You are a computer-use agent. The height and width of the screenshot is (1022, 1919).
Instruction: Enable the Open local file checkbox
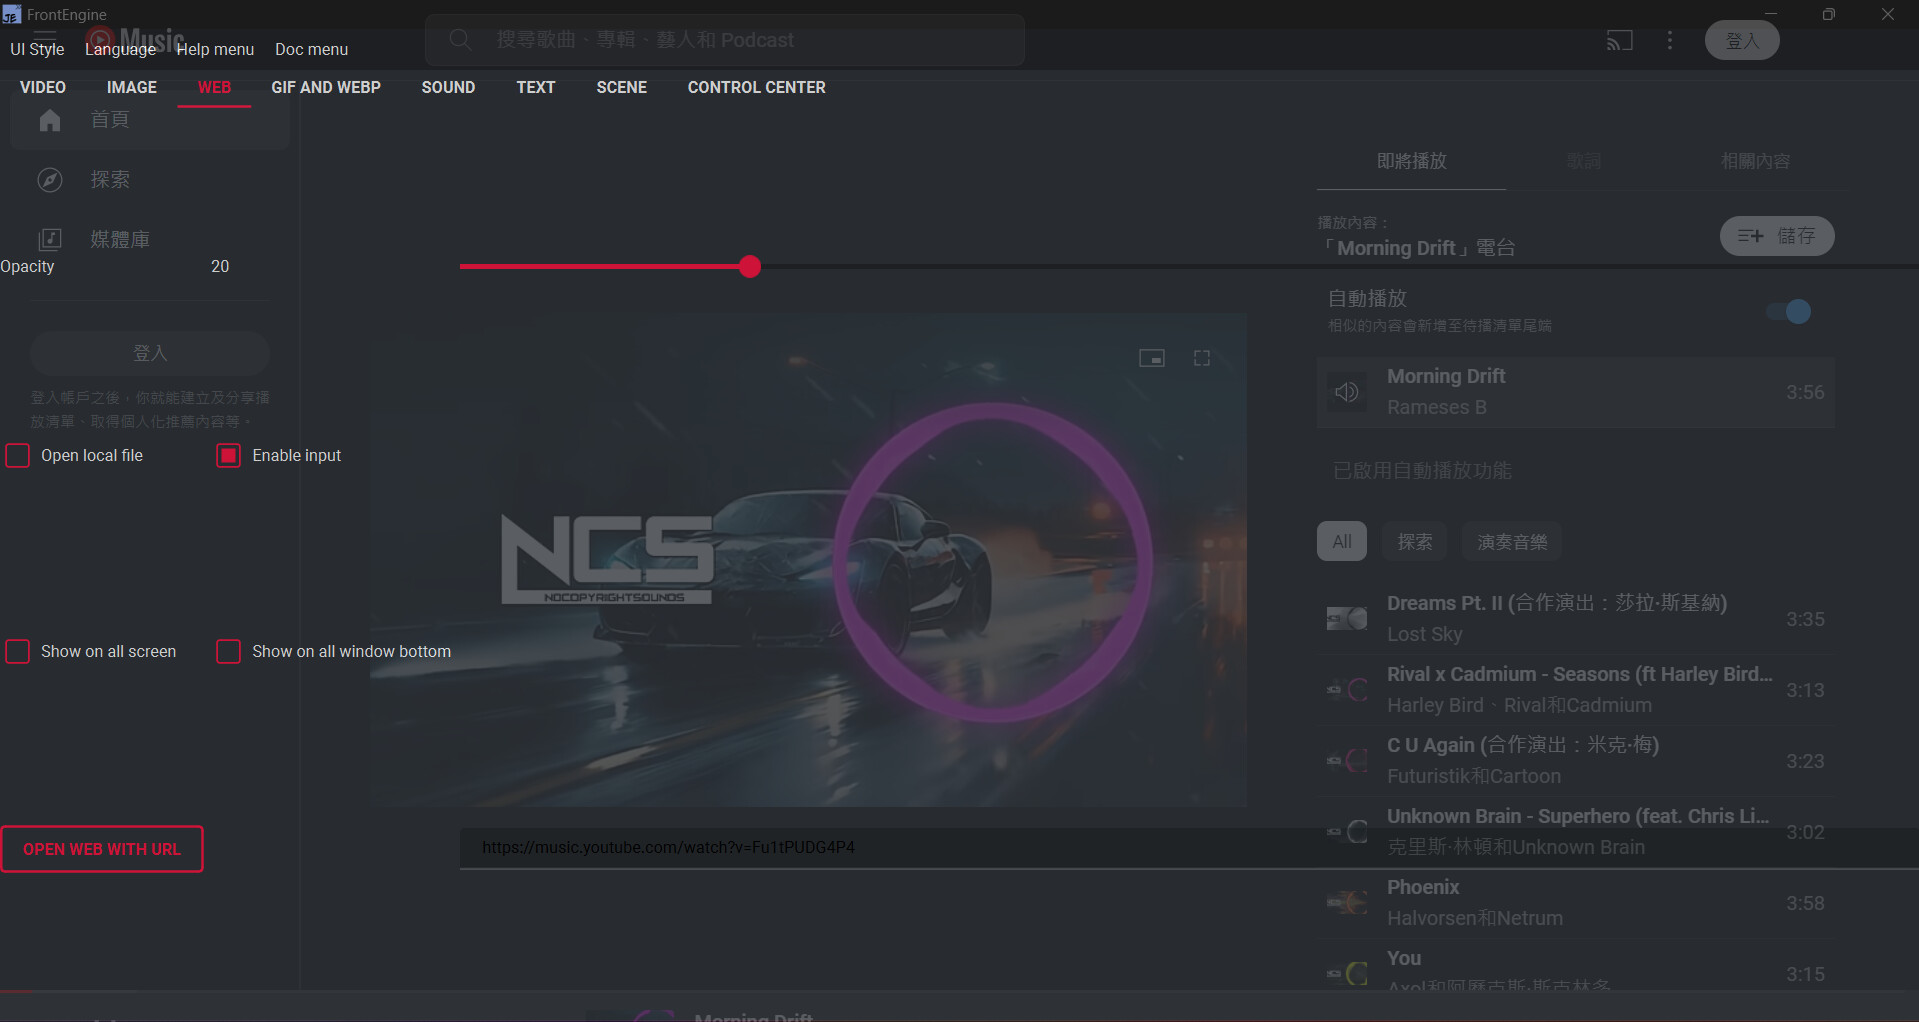click(x=17, y=455)
